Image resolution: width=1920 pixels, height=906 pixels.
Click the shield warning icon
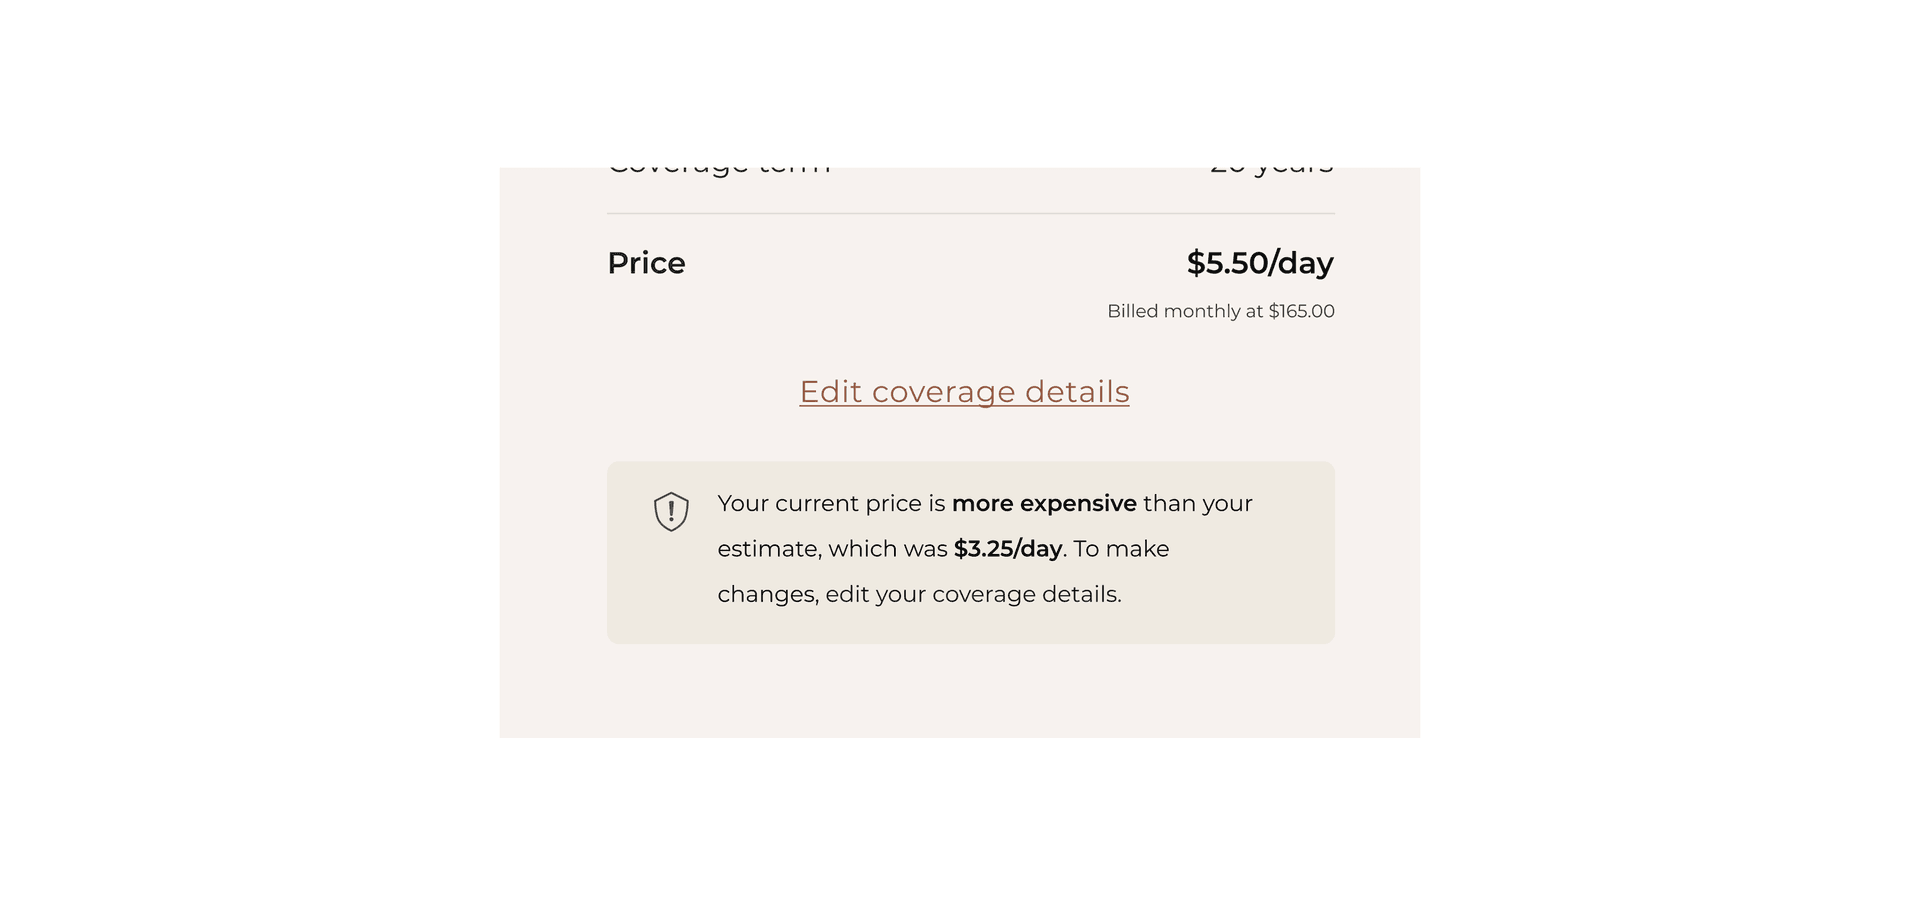pos(671,511)
